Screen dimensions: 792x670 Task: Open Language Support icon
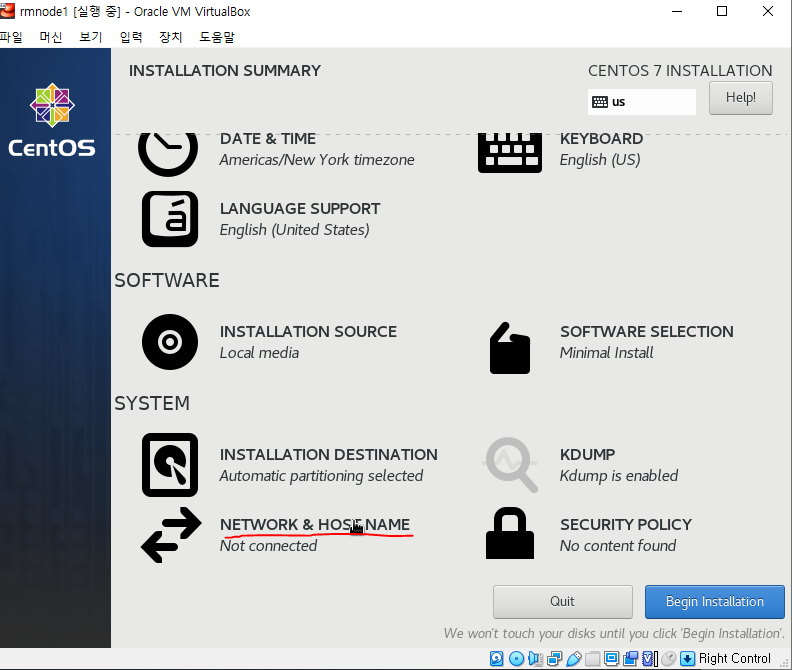pos(170,219)
